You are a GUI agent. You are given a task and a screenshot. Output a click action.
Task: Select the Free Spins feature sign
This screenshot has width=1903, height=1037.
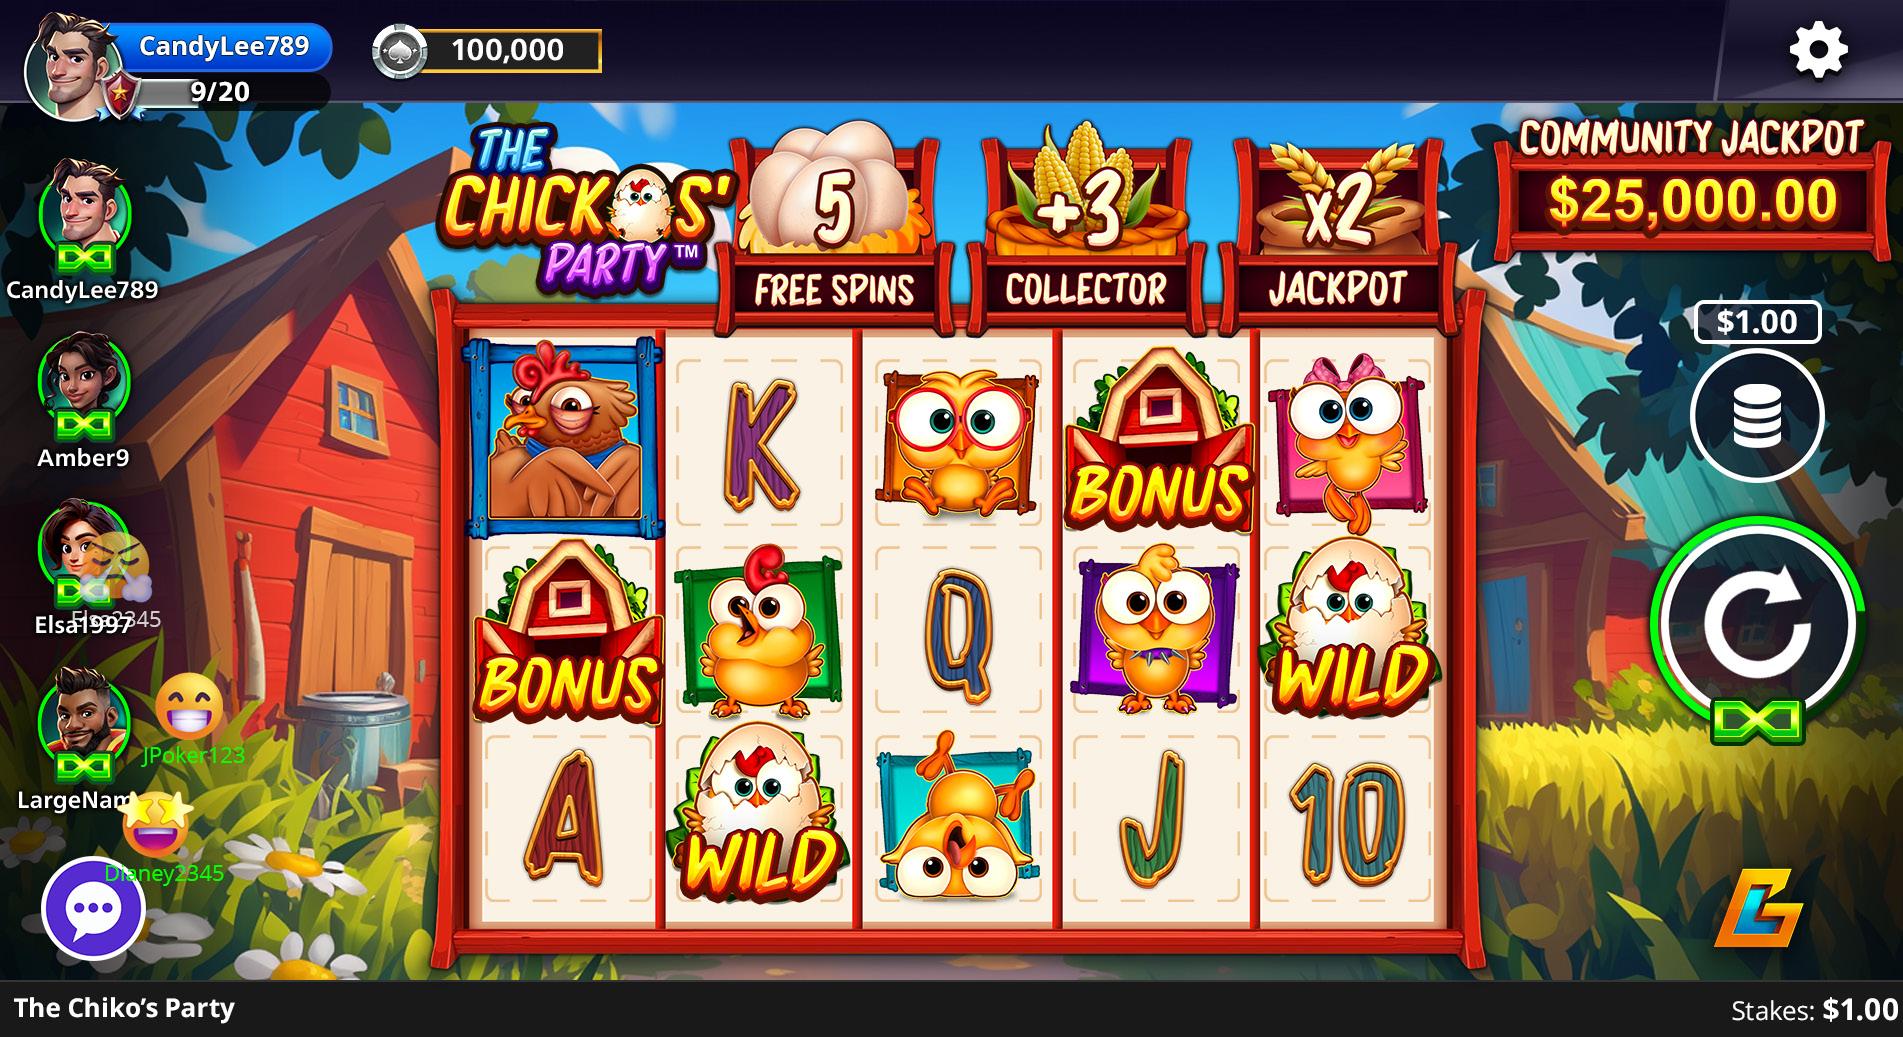(x=834, y=232)
